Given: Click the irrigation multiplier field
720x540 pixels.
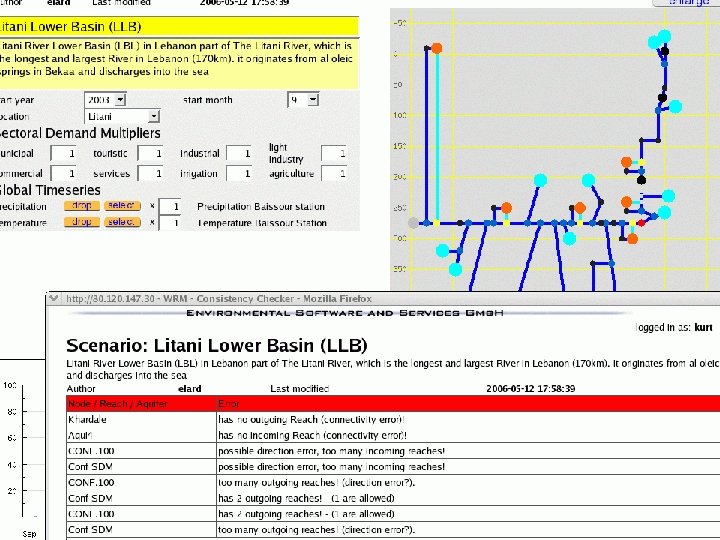Looking at the screenshot, I should pos(239,174).
